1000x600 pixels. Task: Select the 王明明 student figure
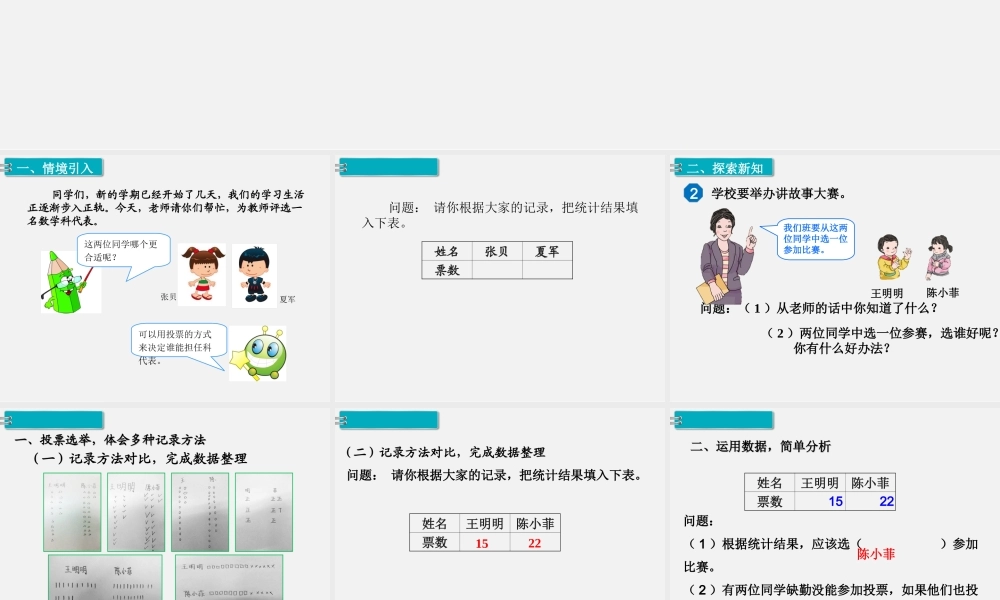[x=887, y=258]
